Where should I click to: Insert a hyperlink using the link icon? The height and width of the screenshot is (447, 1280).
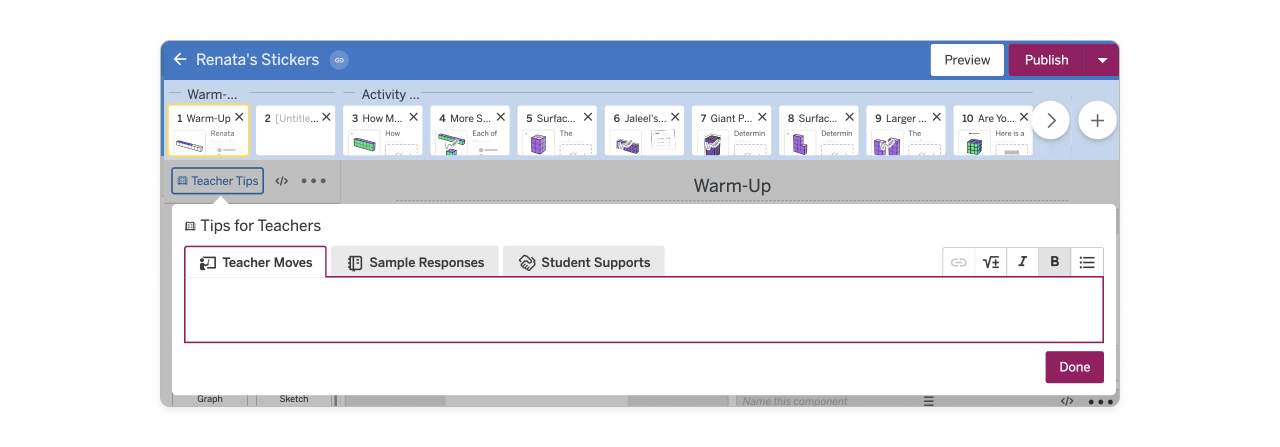click(x=959, y=262)
